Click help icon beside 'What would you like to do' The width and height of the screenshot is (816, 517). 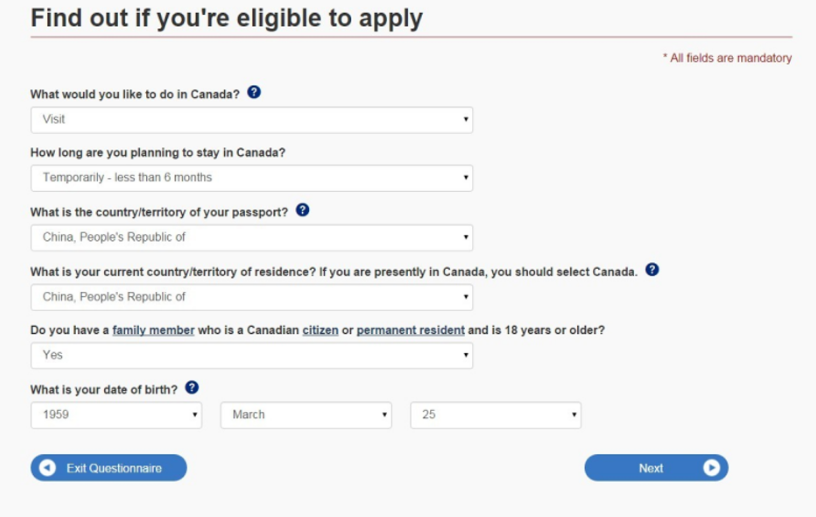pyautogui.click(x=254, y=92)
